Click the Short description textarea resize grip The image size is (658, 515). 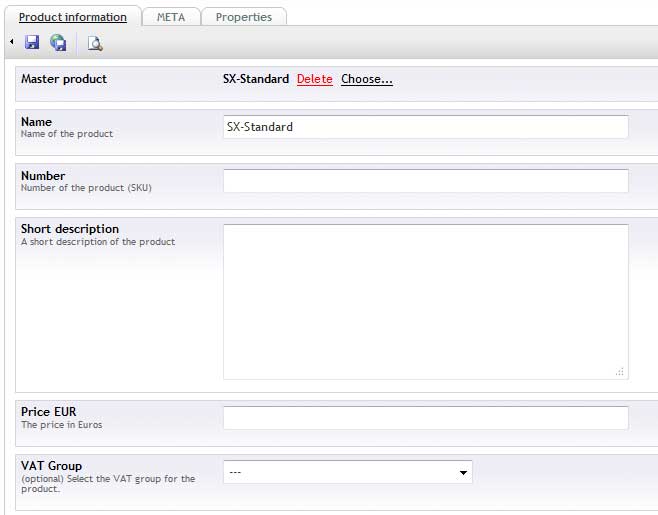[x=620, y=372]
